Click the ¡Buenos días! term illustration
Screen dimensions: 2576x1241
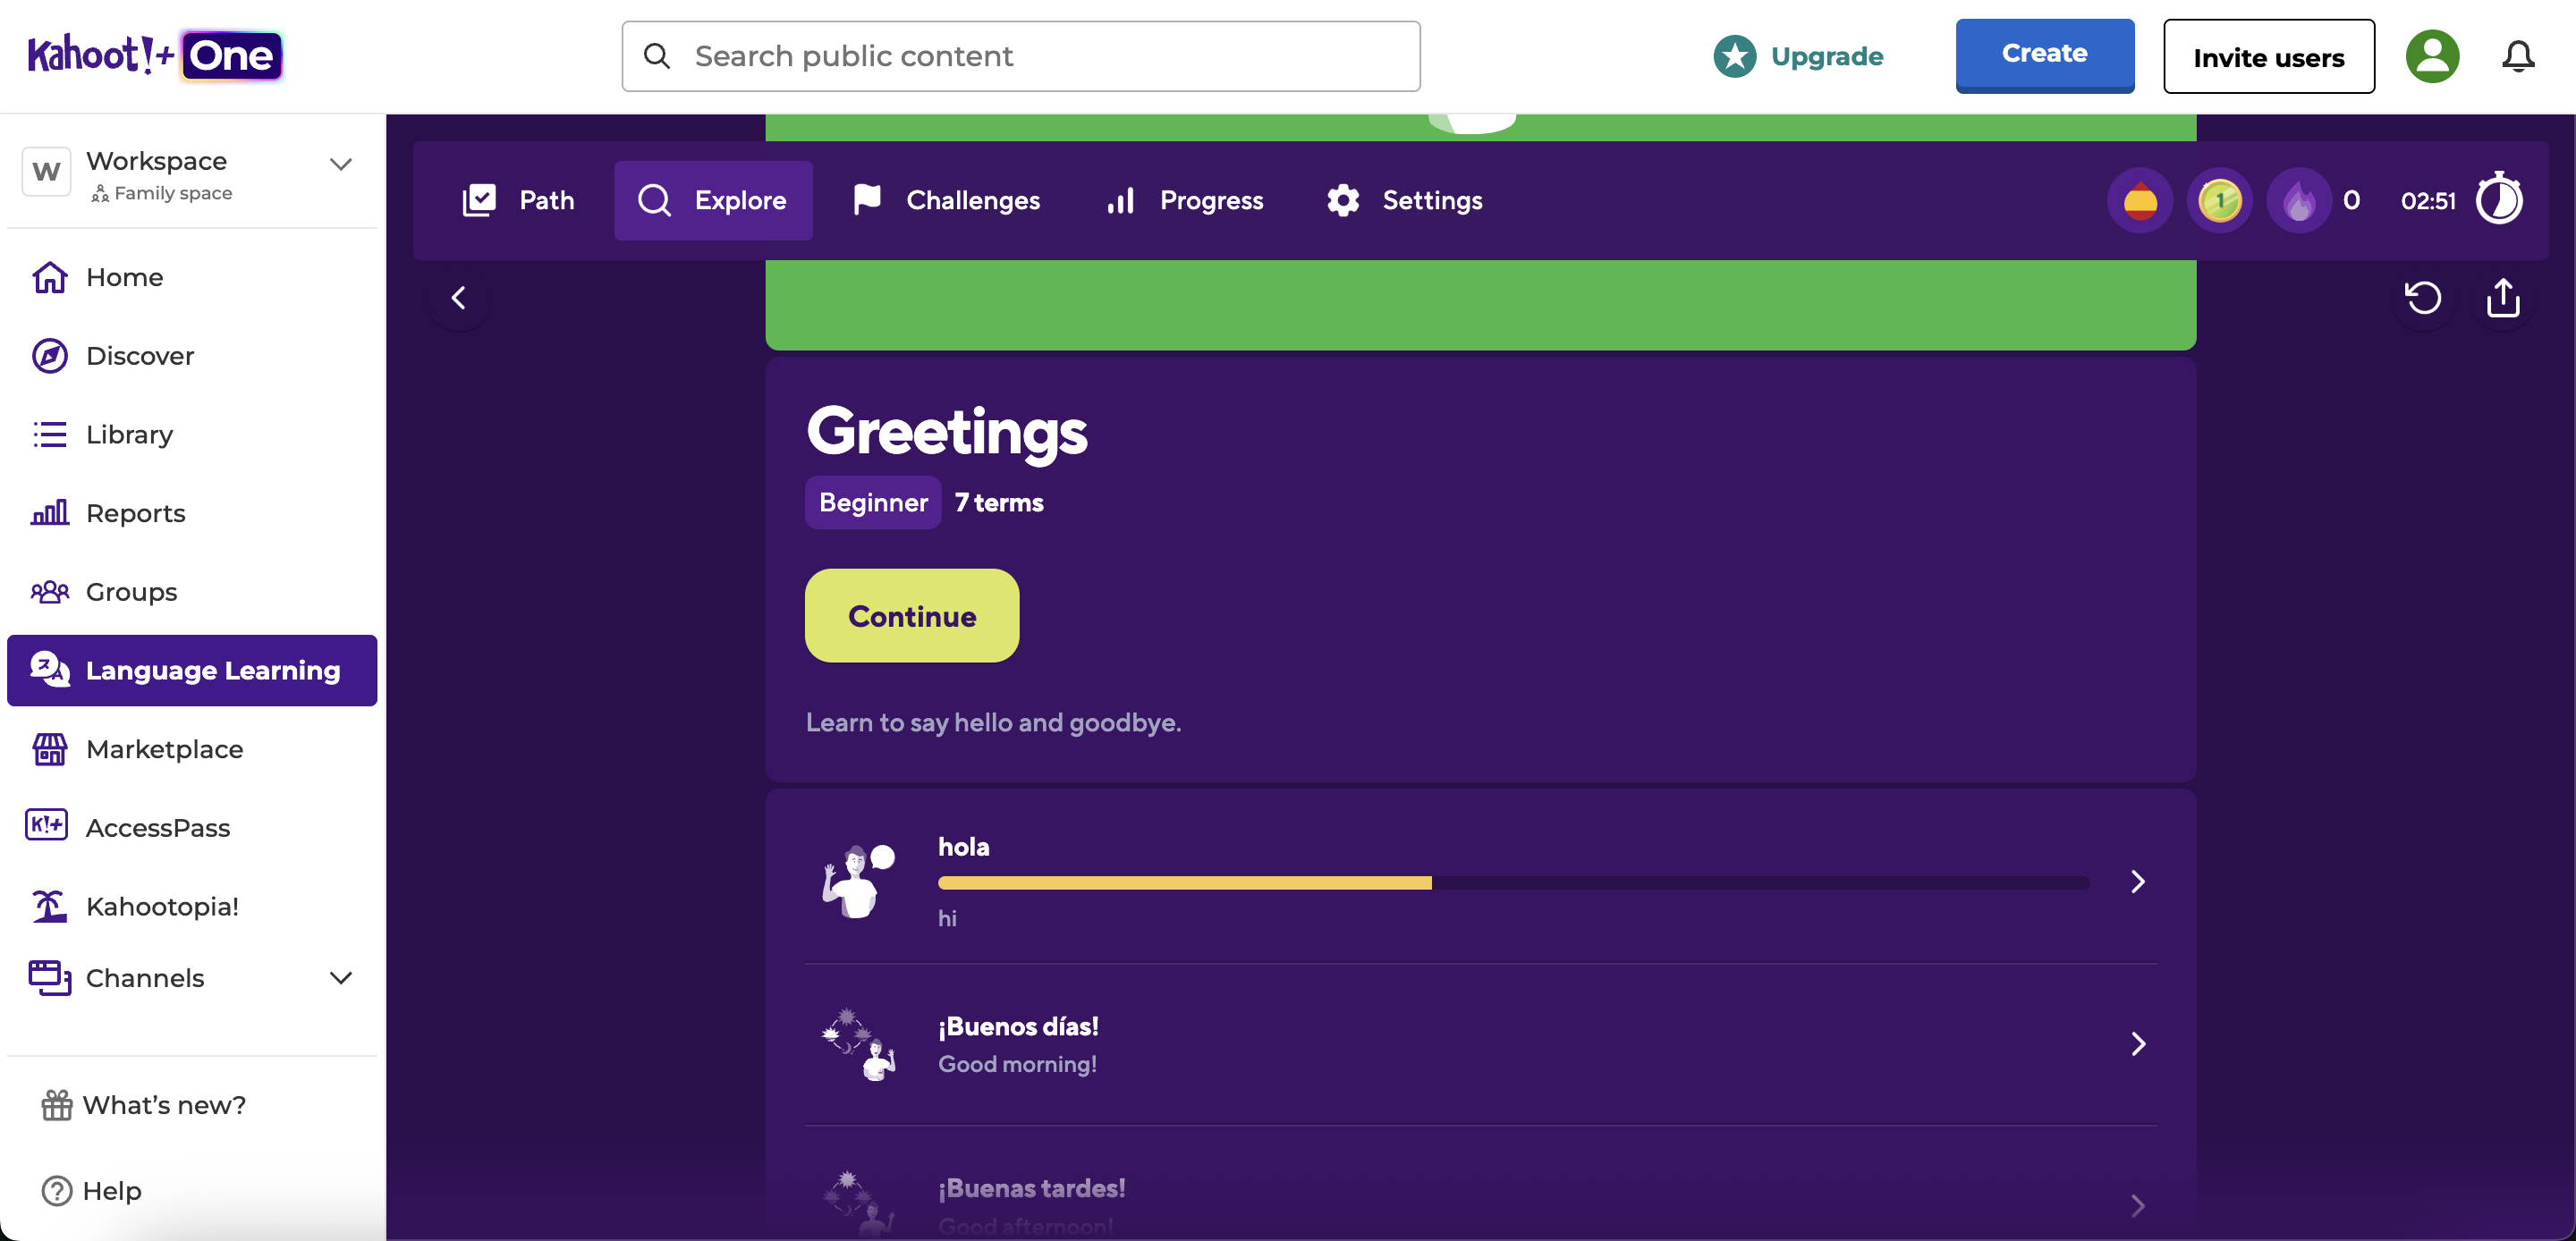(858, 1044)
